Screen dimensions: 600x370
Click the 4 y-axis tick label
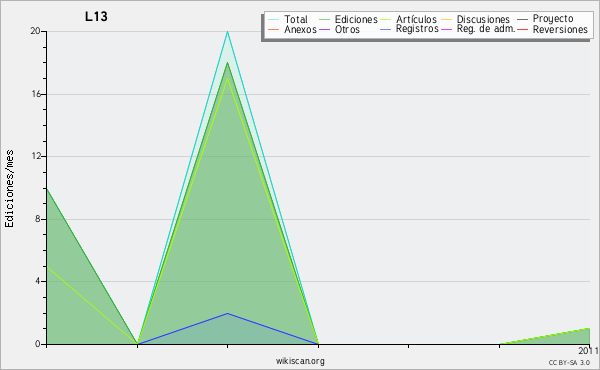pyautogui.click(x=38, y=282)
